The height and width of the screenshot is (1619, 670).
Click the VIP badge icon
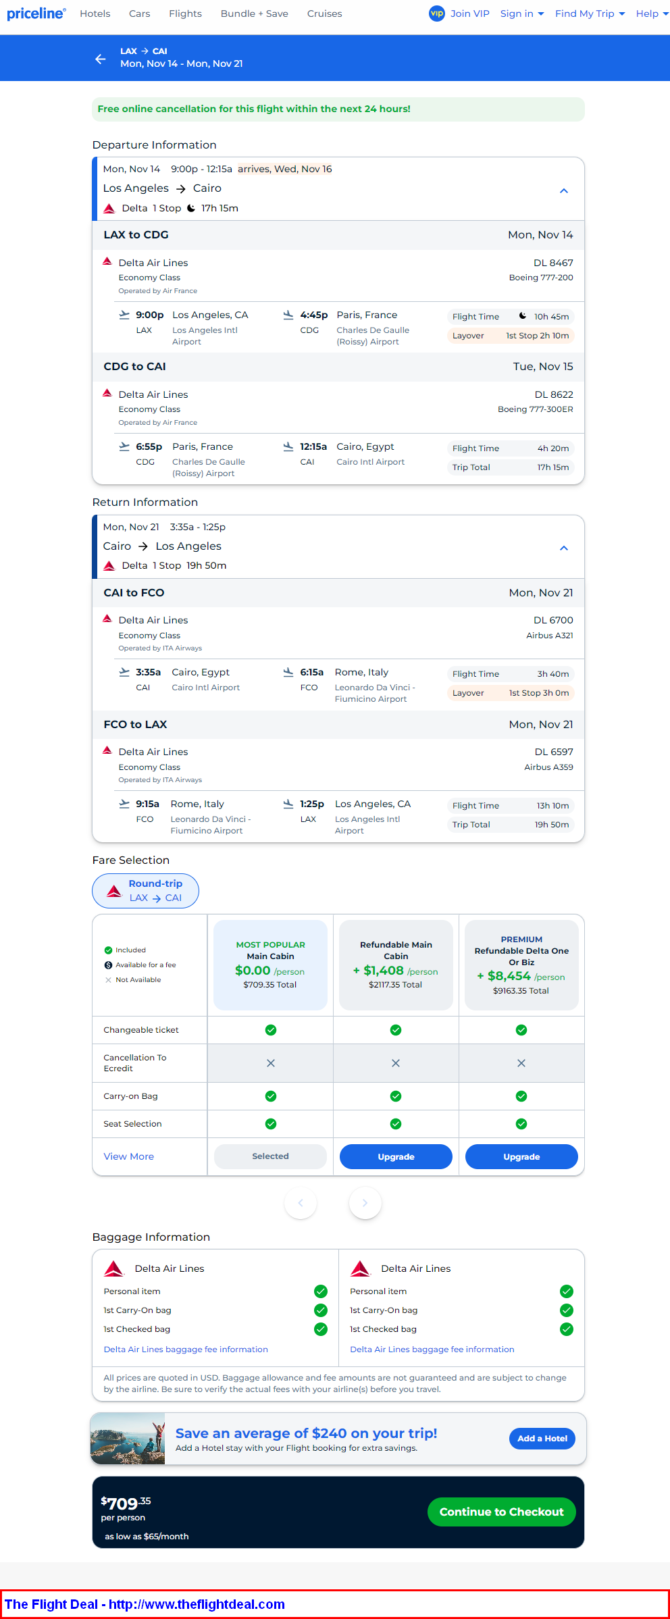tap(436, 14)
